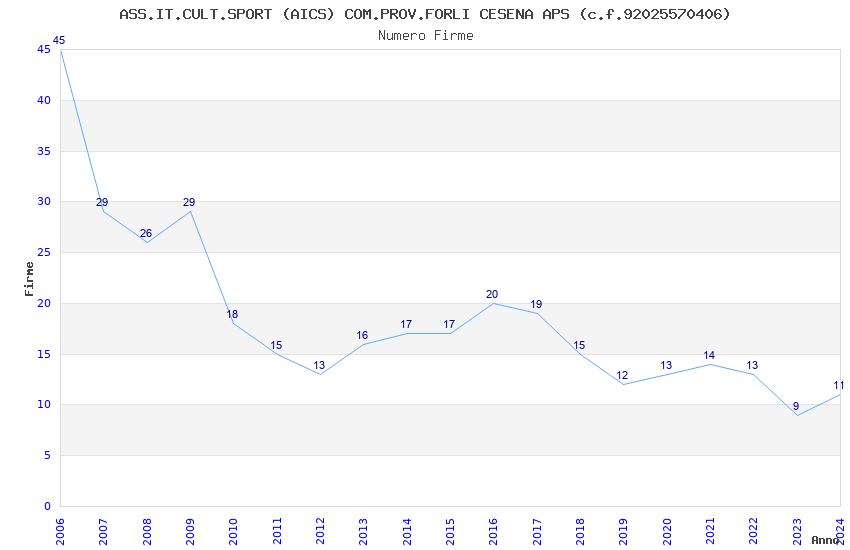The width and height of the screenshot is (850, 550).
Task: Click the chart title ASS.IT.CULT.SPORT (AICS)
Action: pos(227,14)
